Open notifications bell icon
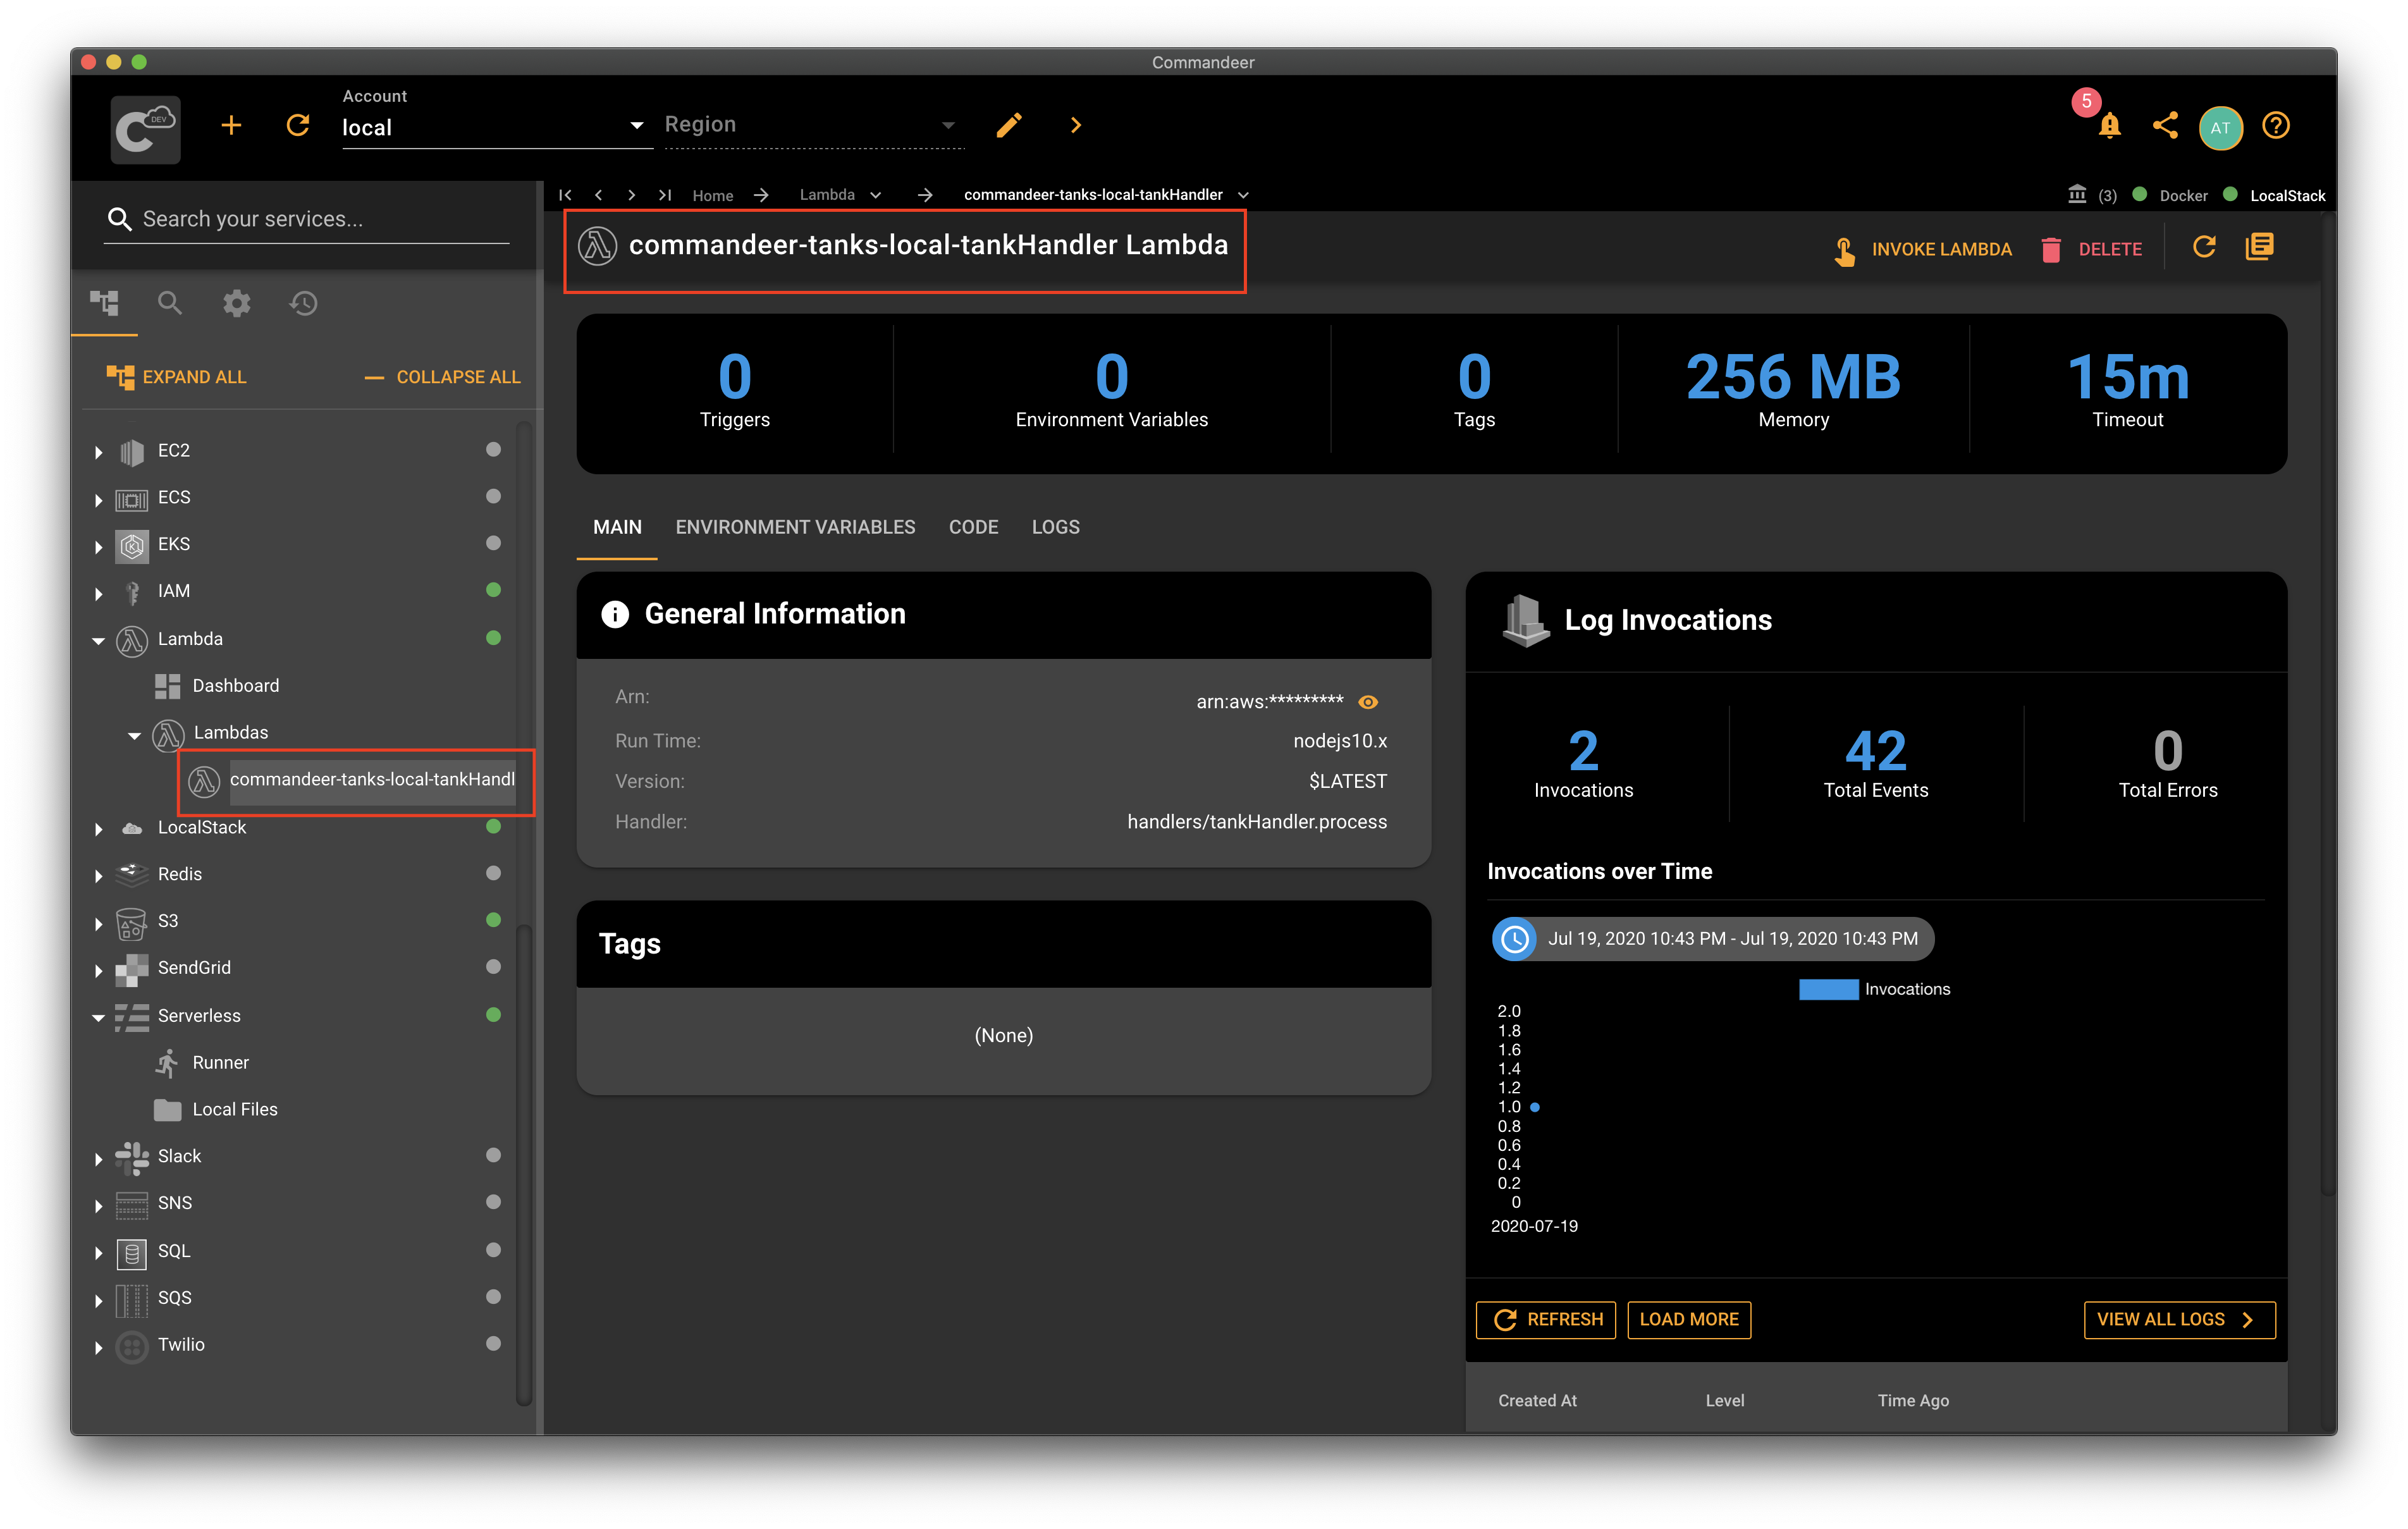 pyautogui.click(x=2110, y=125)
